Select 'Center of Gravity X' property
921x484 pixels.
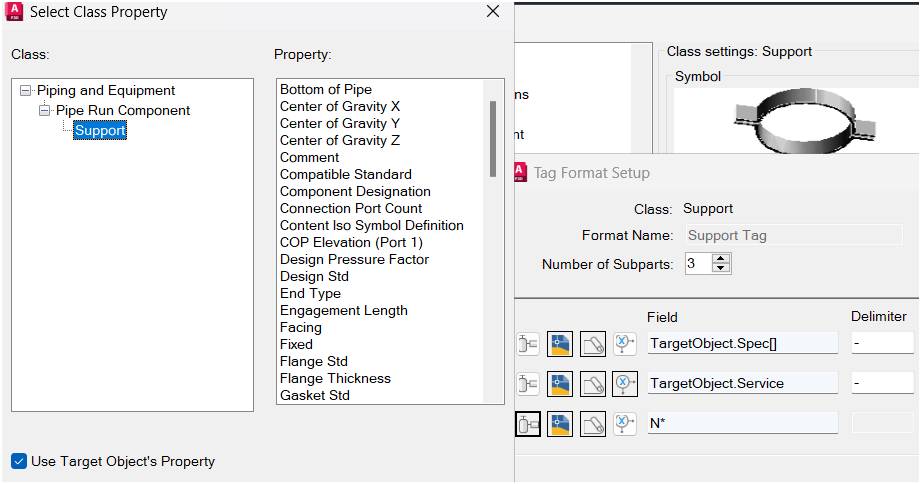(x=340, y=106)
